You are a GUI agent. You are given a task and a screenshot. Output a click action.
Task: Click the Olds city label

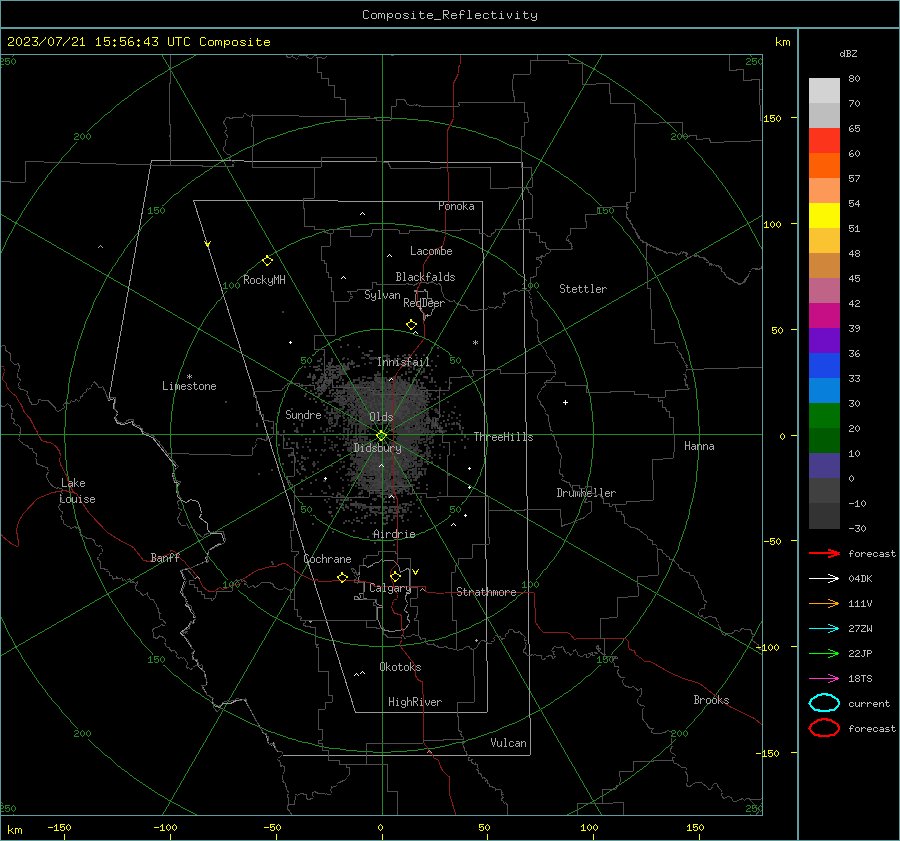[x=381, y=417]
